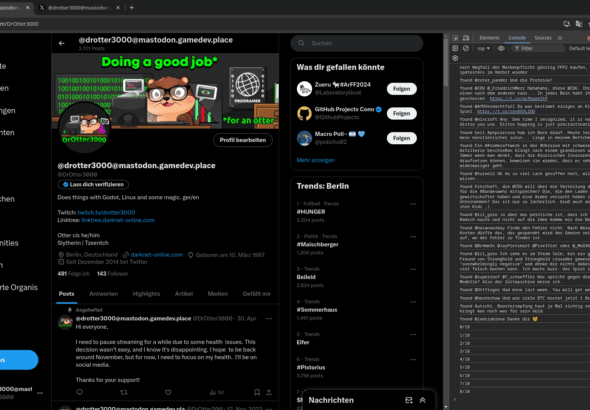590x410 pixels.
Task: Open the #Pistorius trend
Action: [311, 367]
